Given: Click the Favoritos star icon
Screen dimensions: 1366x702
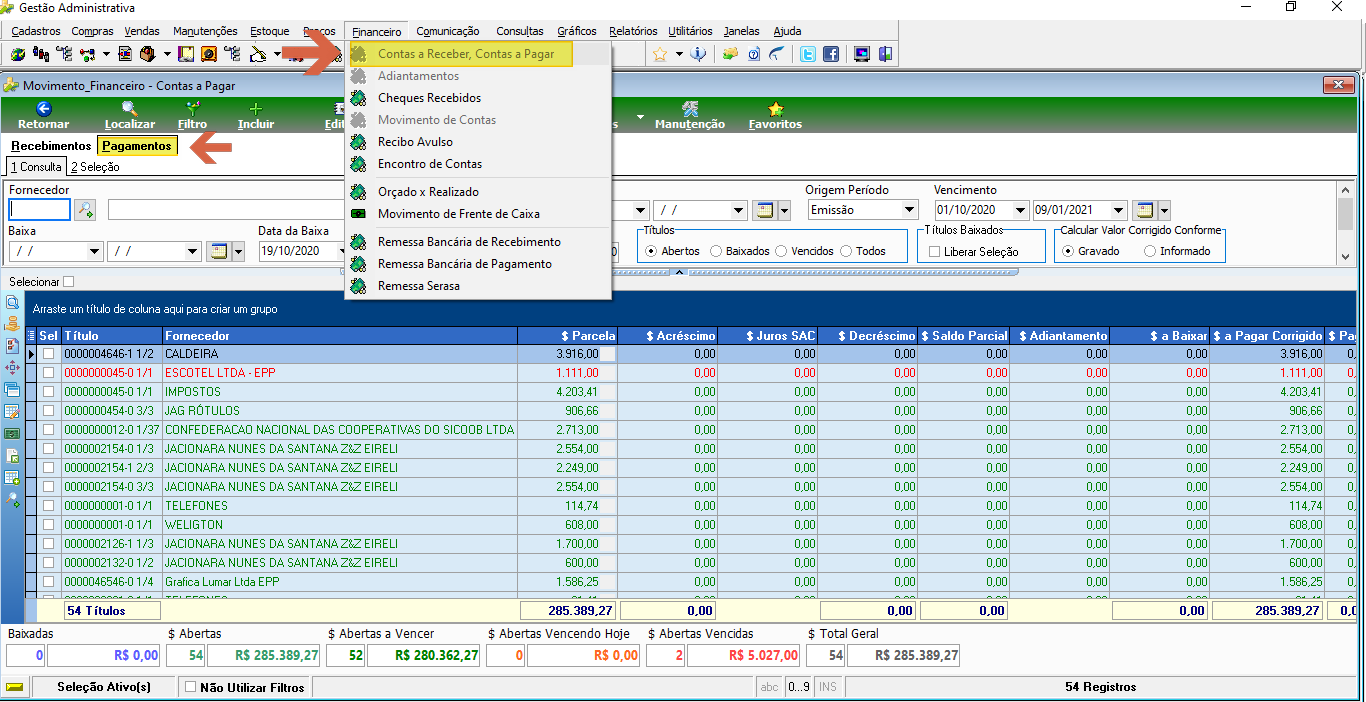Looking at the screenshot, I should pos(775,109).
